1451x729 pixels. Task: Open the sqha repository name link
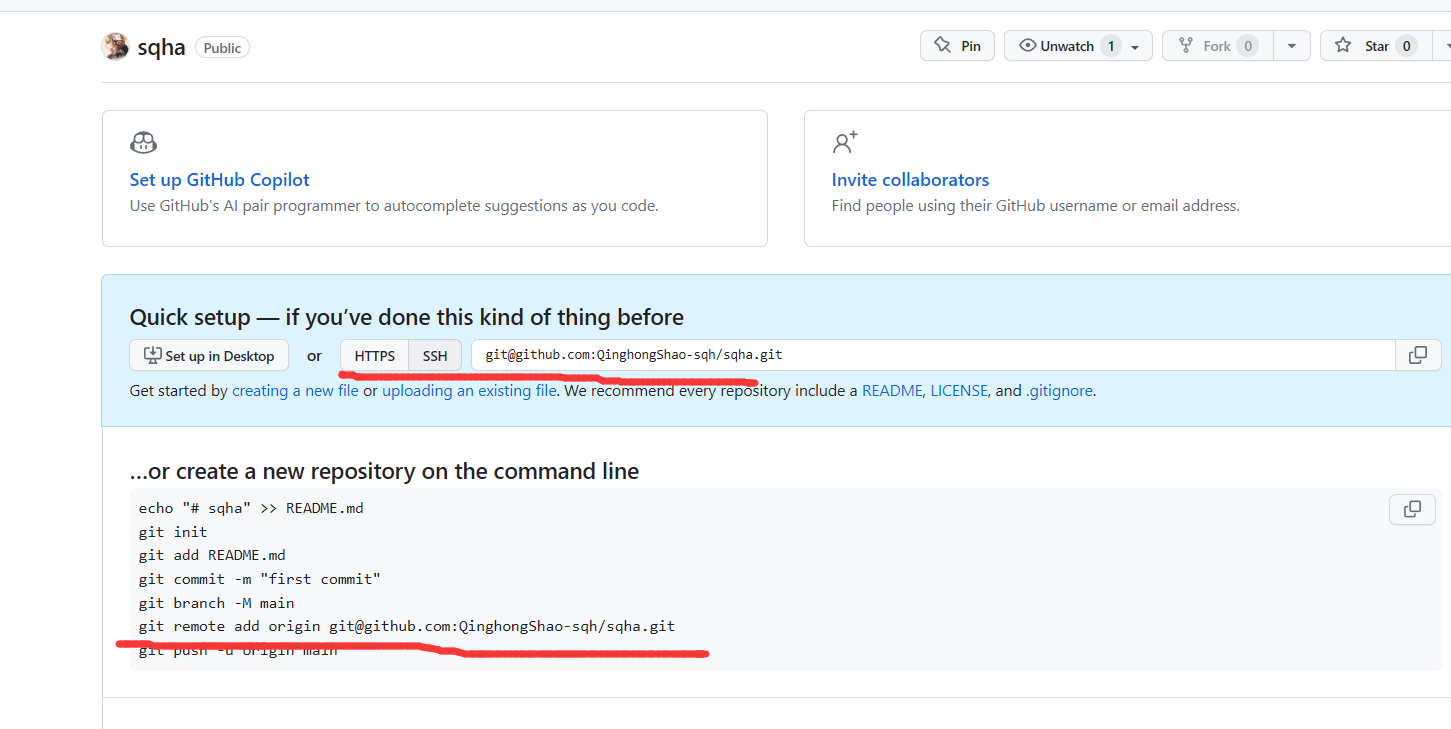(x=161, y=47)
